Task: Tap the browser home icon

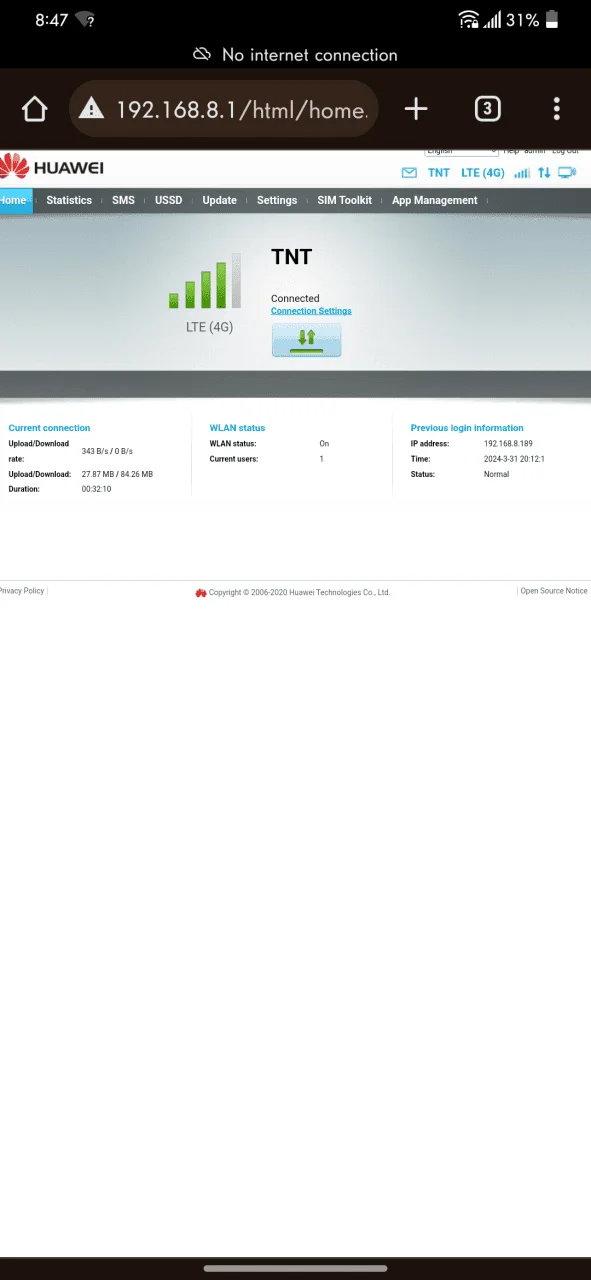Action: click(x=35, y=109)
